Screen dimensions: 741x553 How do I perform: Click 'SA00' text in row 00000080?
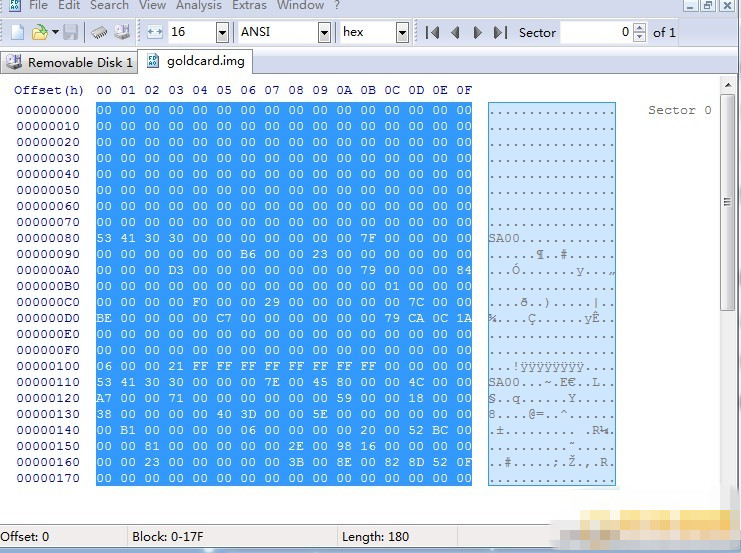(504, 238)
